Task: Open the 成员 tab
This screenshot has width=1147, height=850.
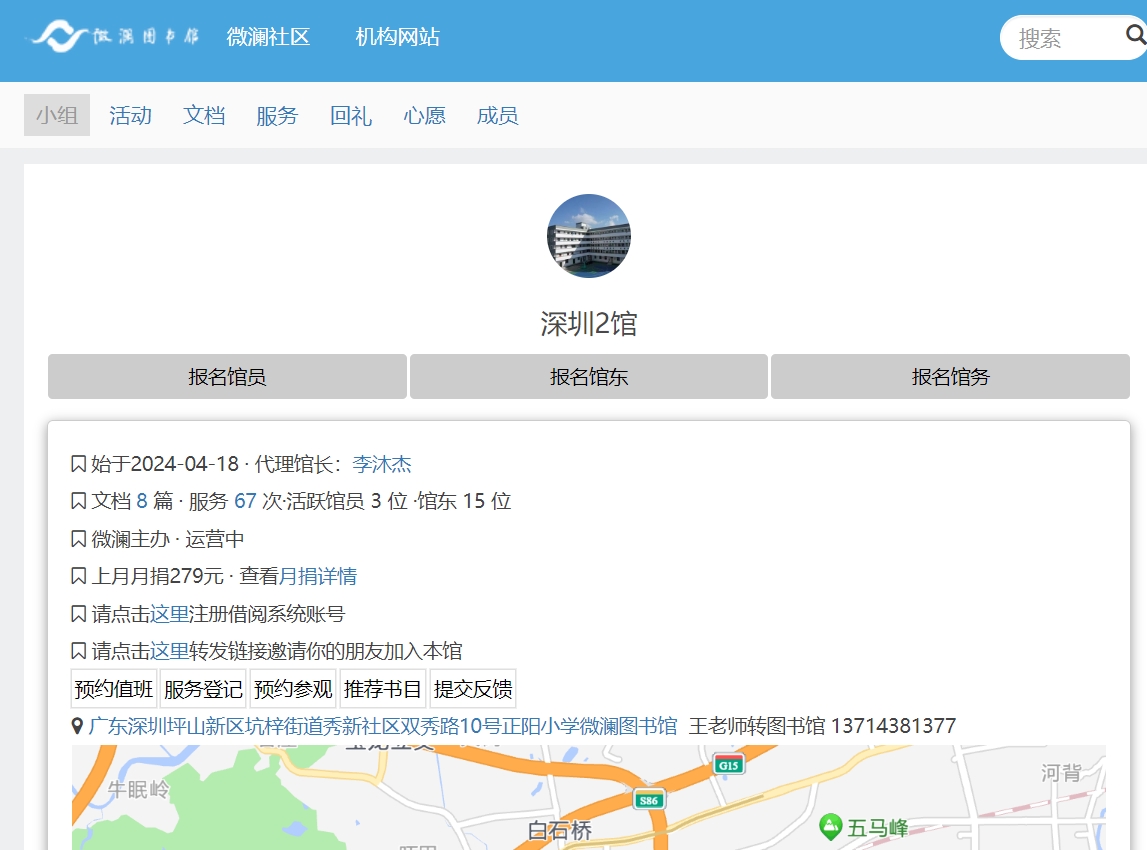Action: pos(497,116)
